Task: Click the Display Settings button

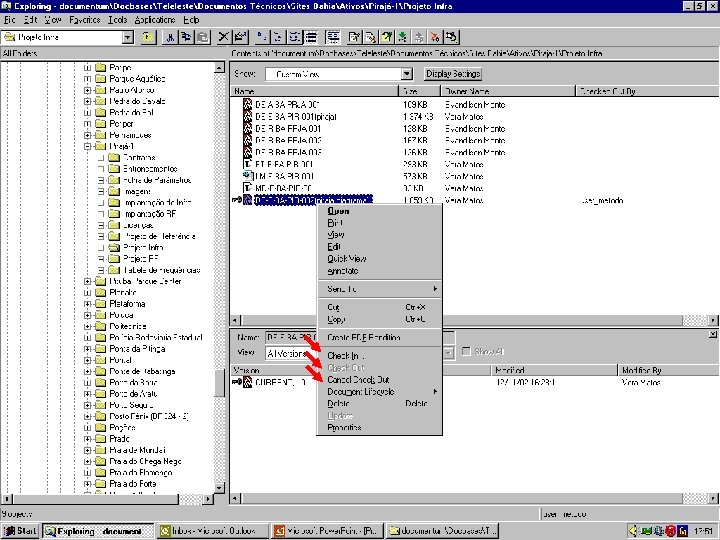Action: [453, 74]
